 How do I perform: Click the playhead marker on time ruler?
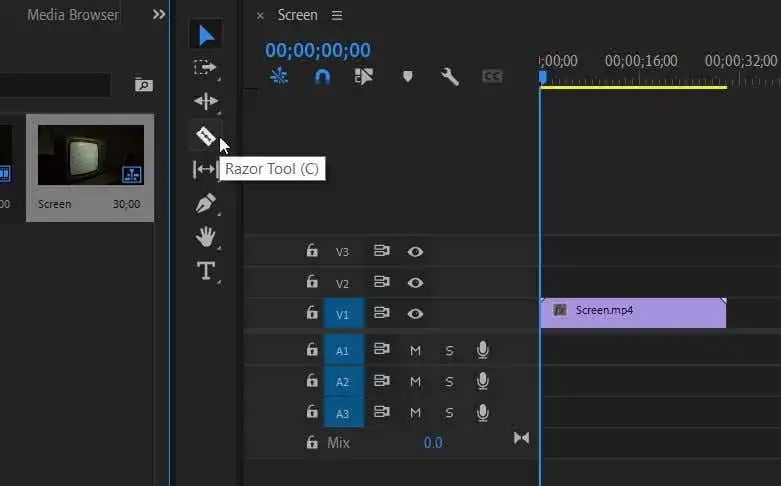click(x=543, y=77)
